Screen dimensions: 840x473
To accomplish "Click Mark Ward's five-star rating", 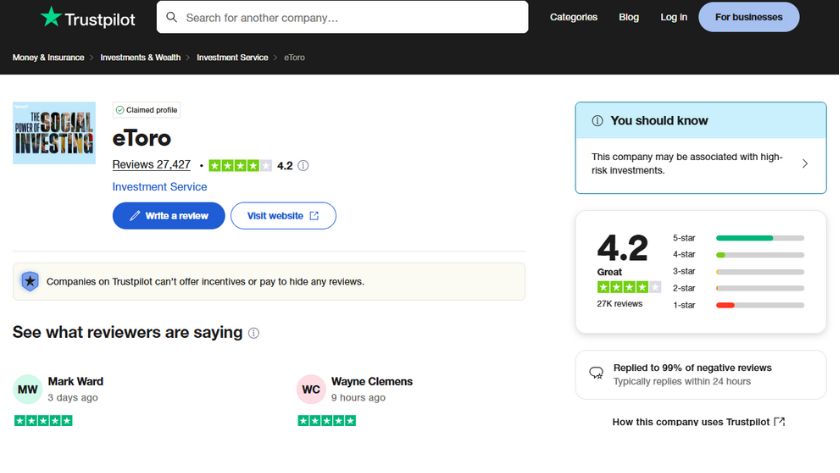I will point(43,421).
